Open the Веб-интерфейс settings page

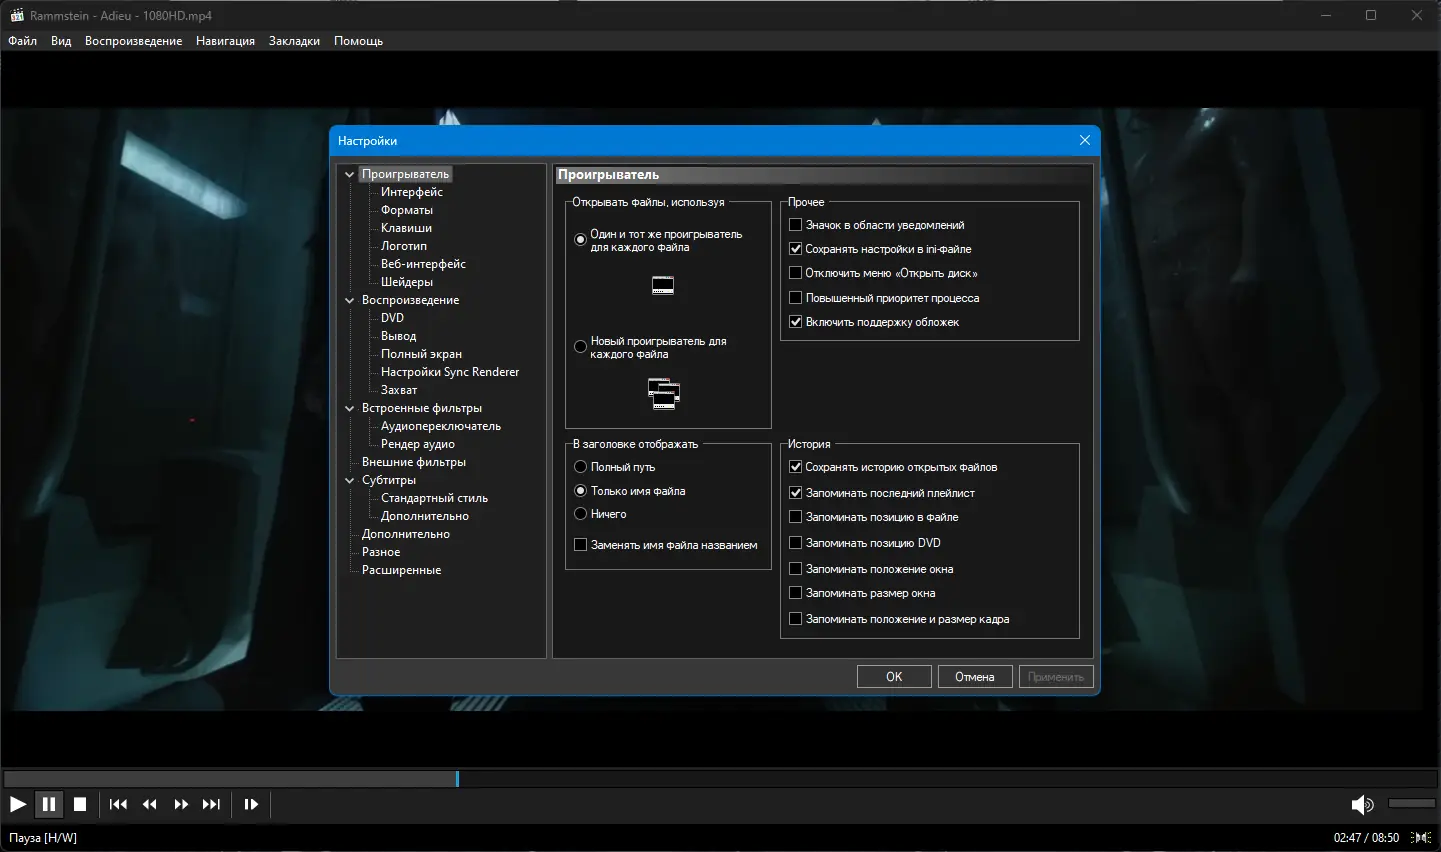(x=423, y=264)
